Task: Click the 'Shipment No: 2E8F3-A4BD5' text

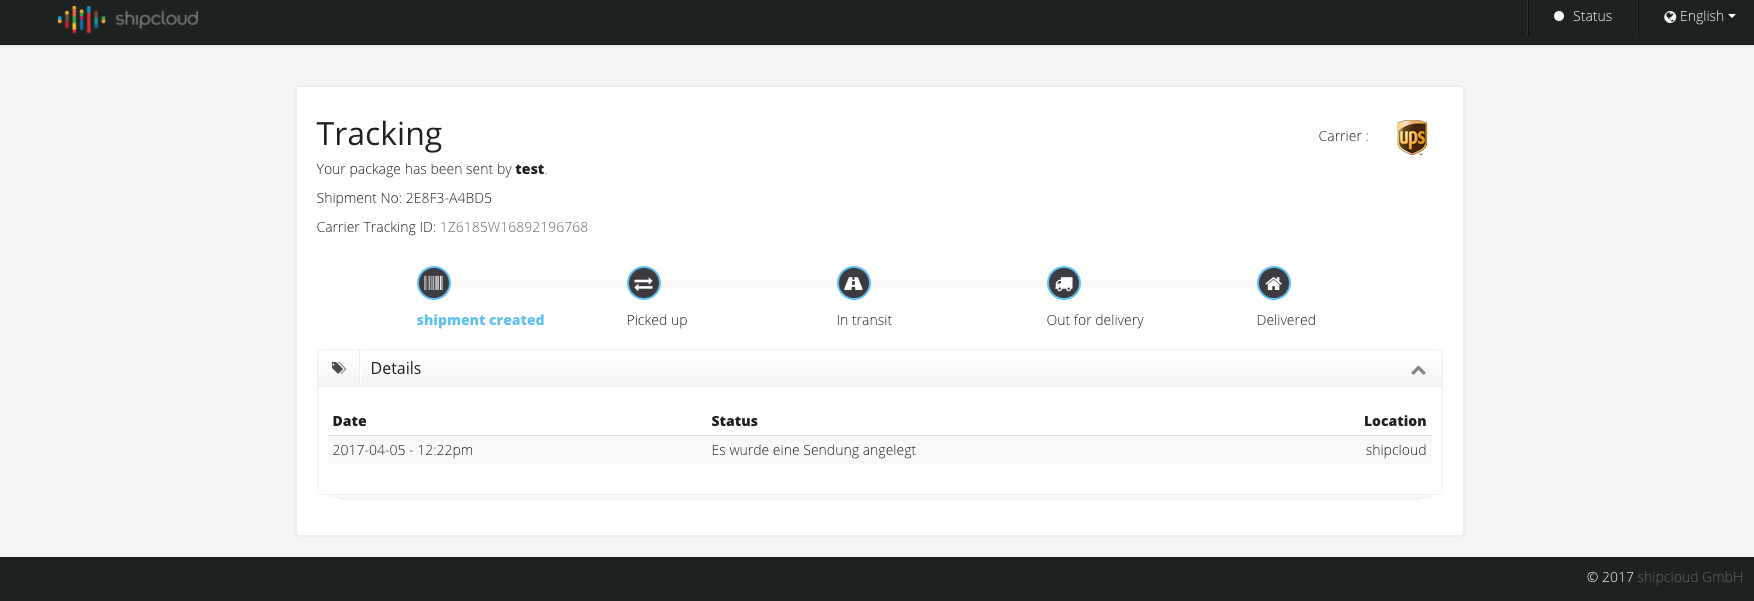Action: tap(404, 198)
